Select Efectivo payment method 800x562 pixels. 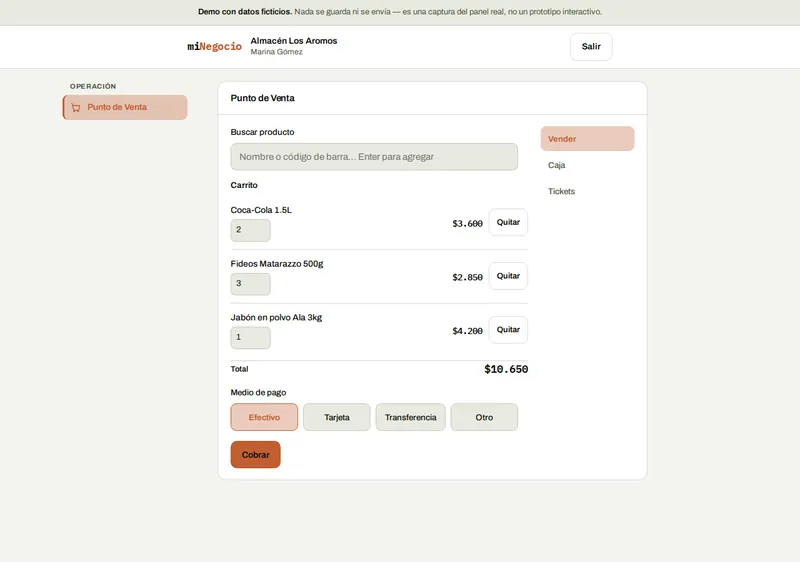[264, 417]
